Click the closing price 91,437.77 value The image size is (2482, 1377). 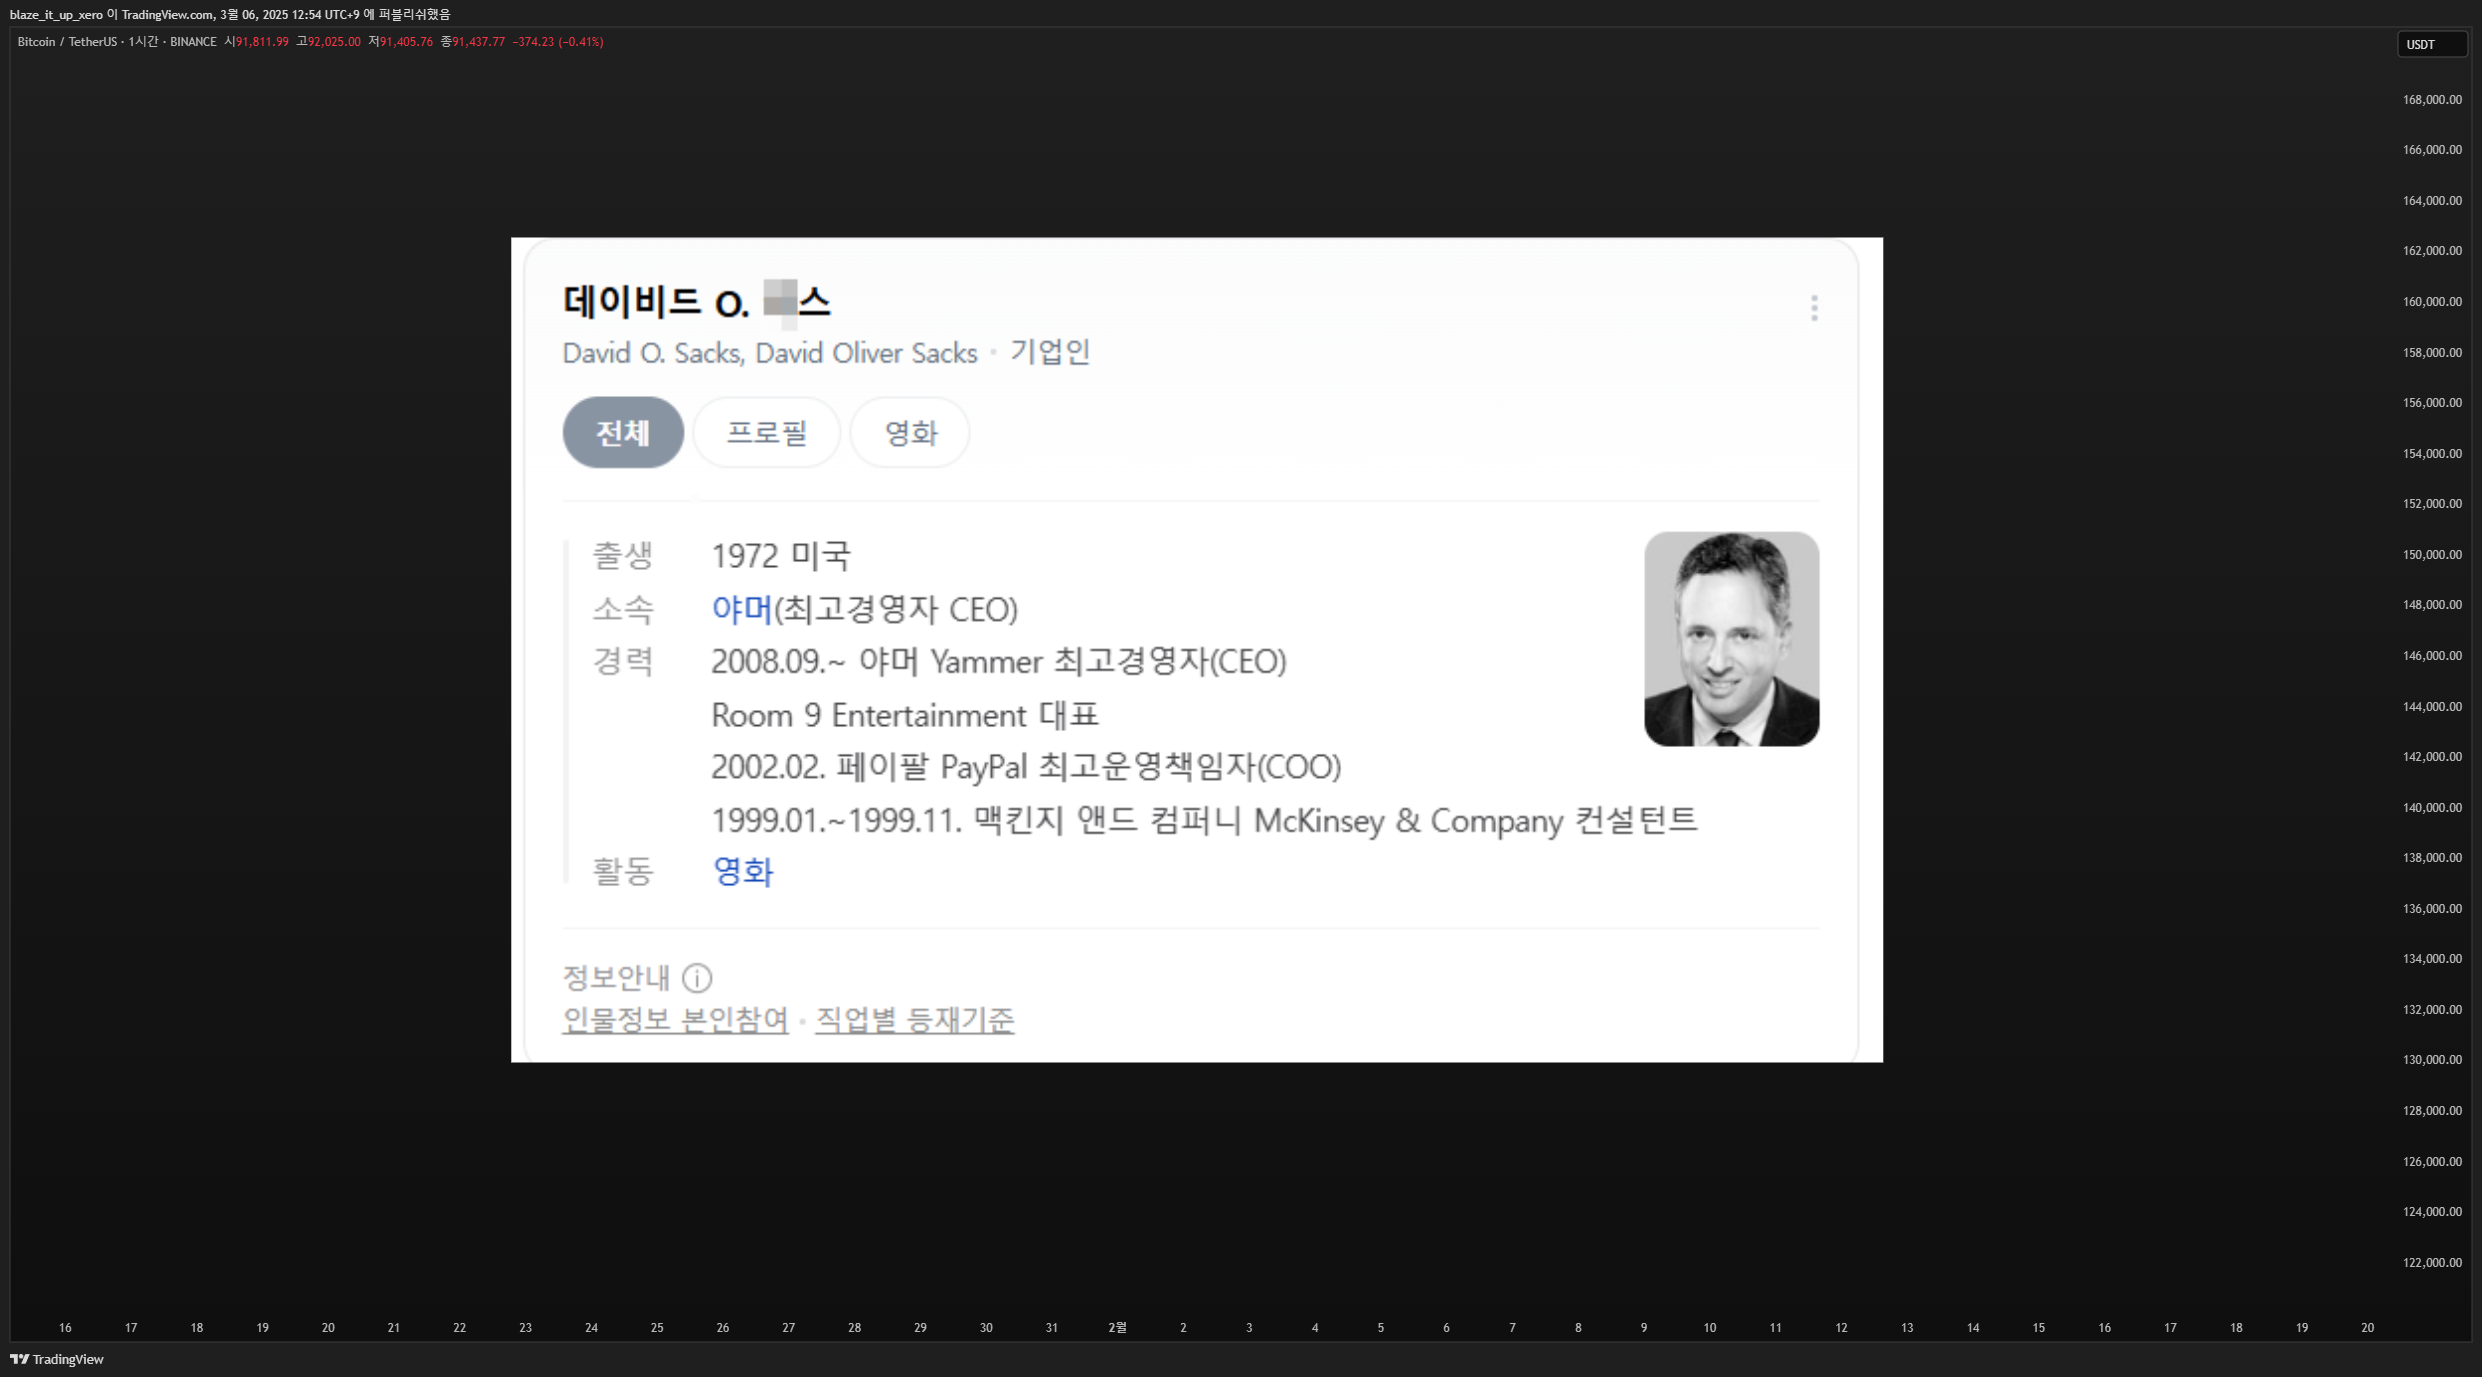tap(479, 42)
